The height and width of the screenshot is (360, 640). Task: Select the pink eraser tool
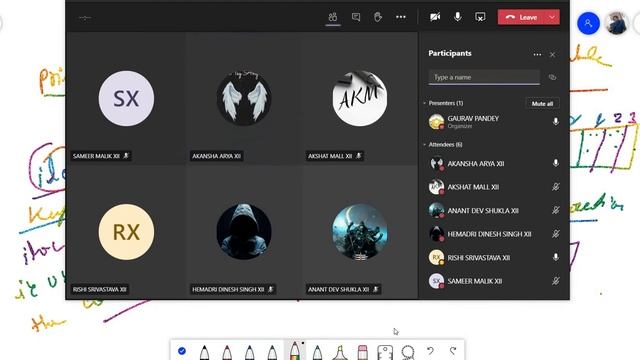[x=362, y=352]
